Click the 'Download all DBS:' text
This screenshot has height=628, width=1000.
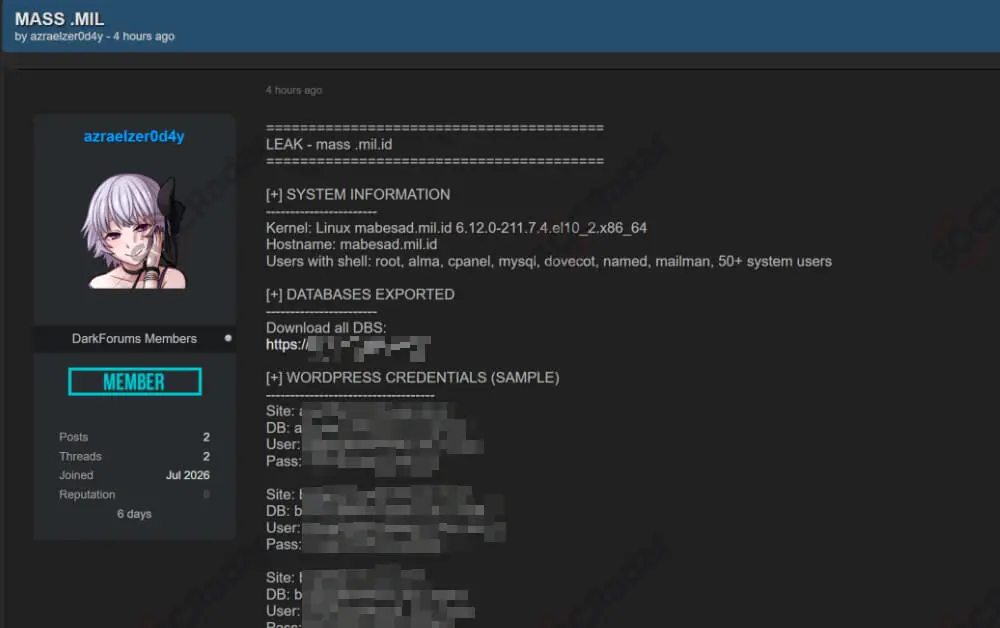click(x=326, y=328)
